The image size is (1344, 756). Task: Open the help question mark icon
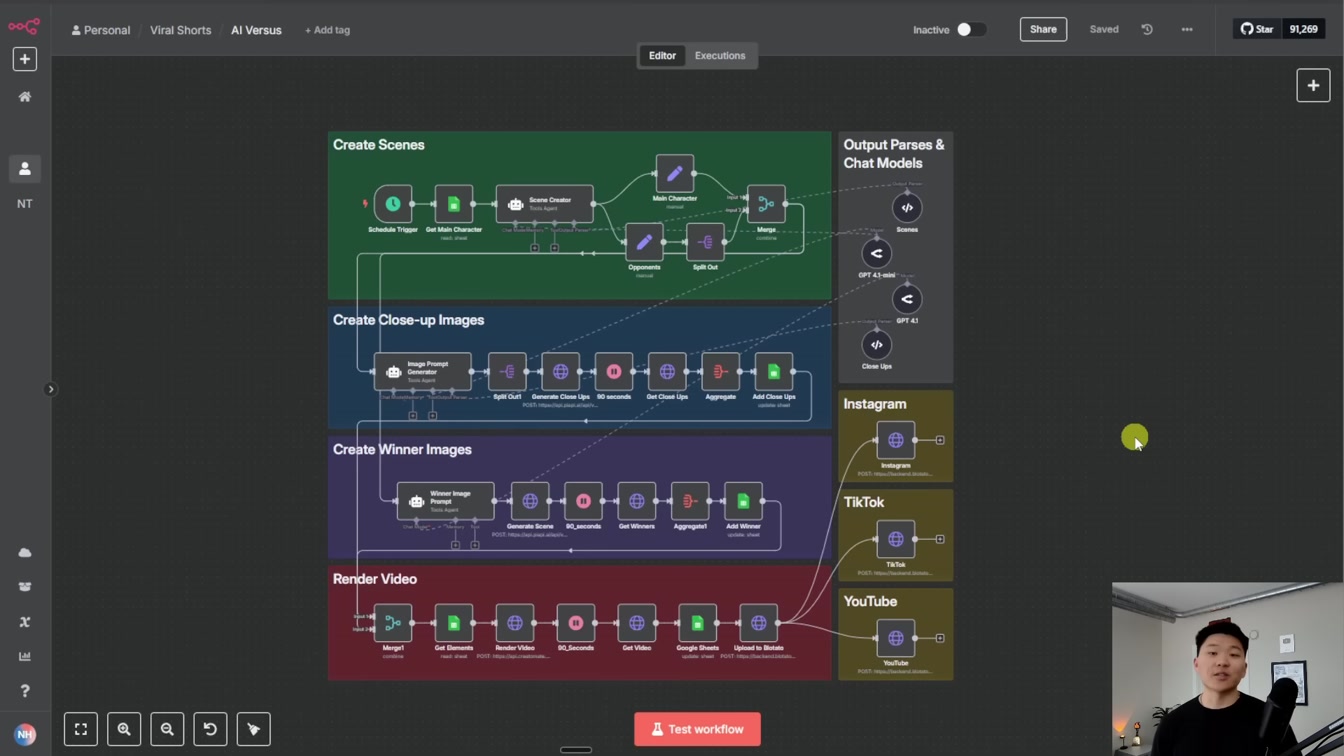click(25, 691)
